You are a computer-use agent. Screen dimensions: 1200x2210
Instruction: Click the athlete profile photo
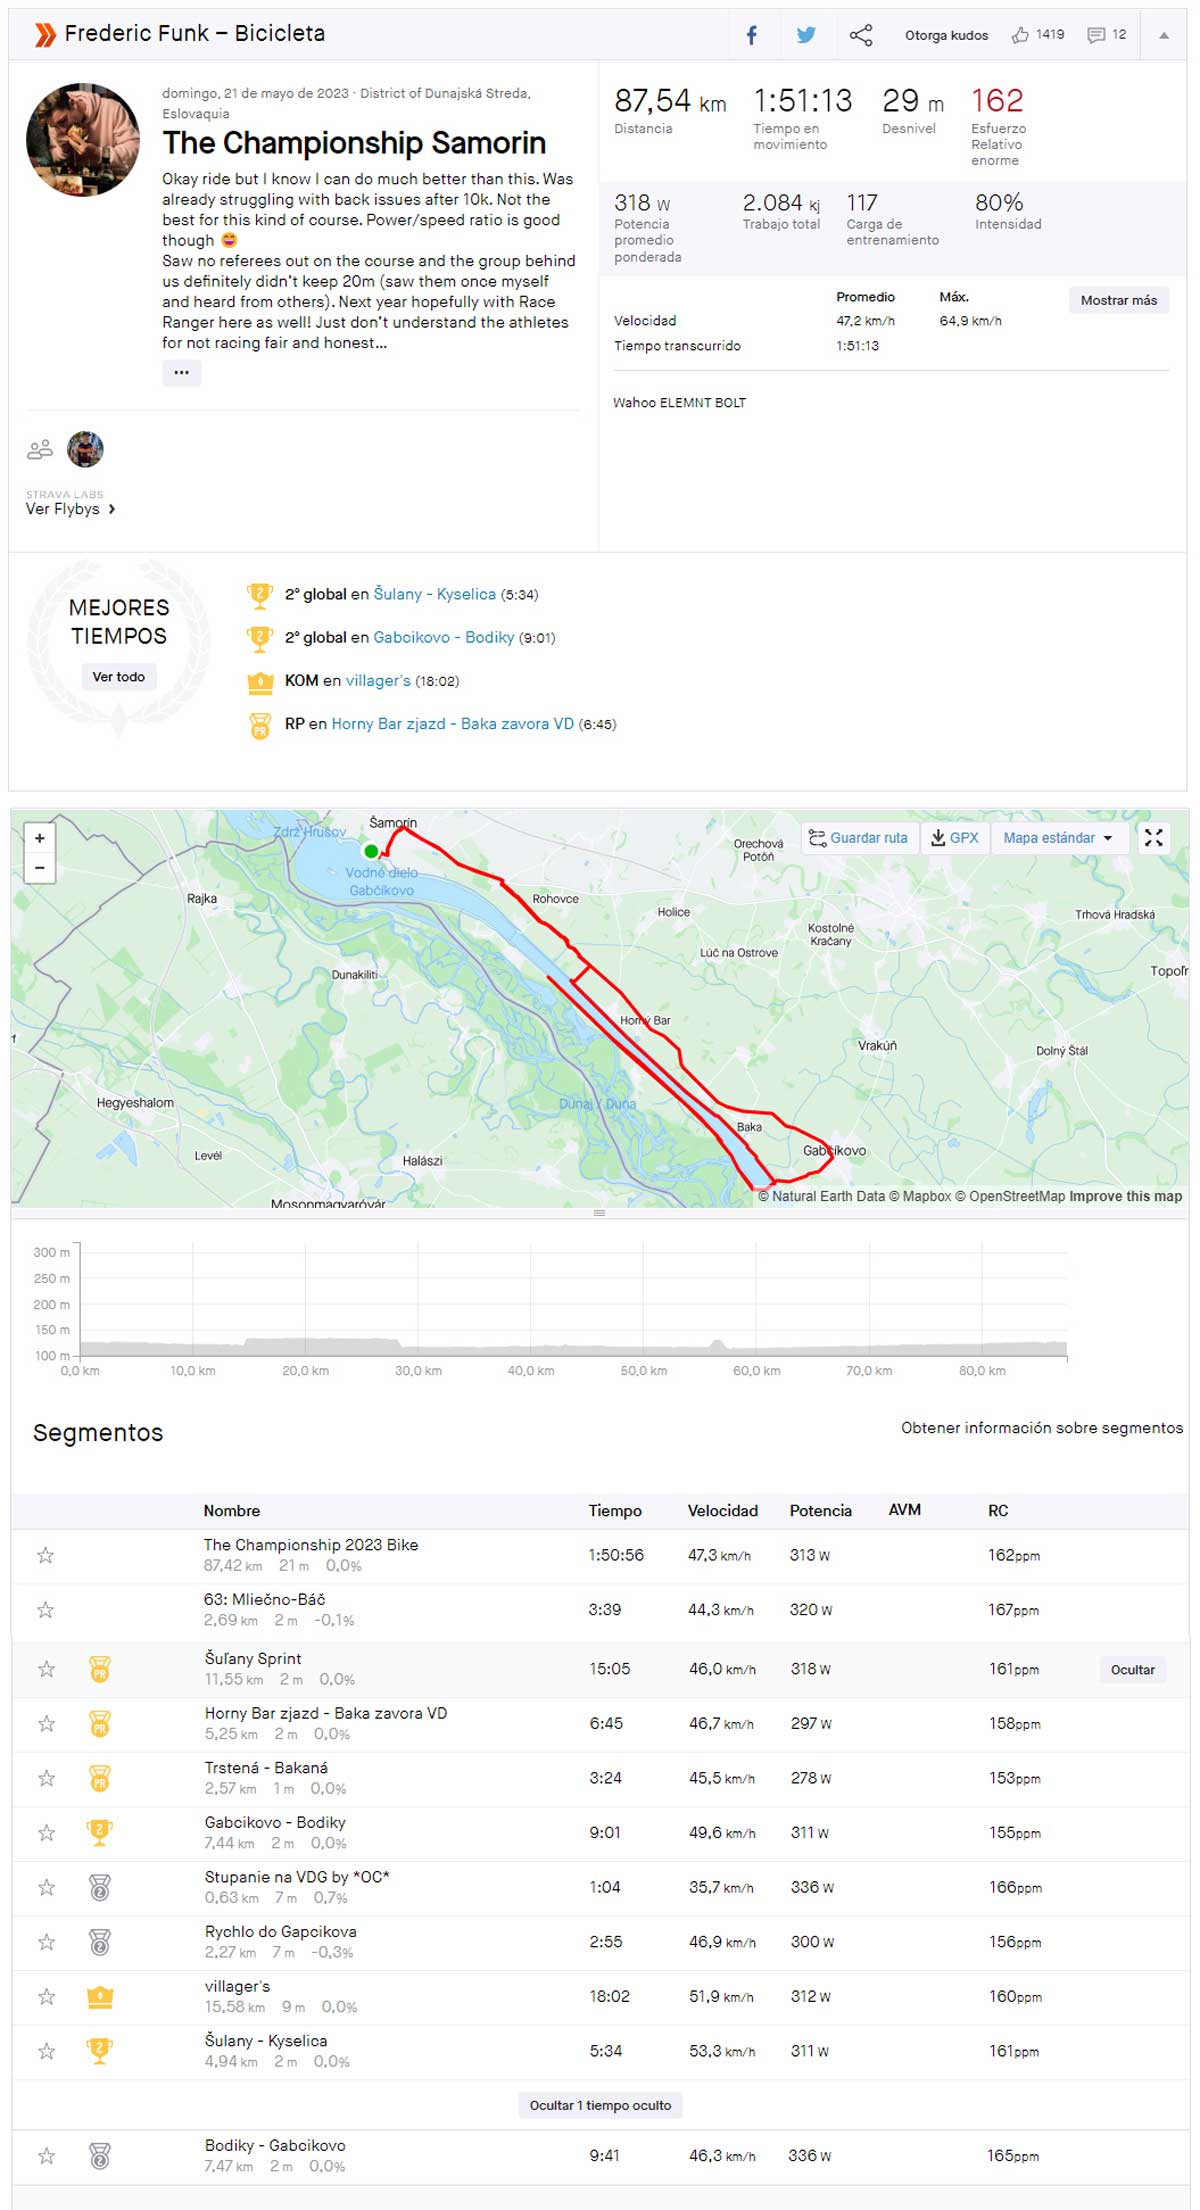(x=83, y=140)
